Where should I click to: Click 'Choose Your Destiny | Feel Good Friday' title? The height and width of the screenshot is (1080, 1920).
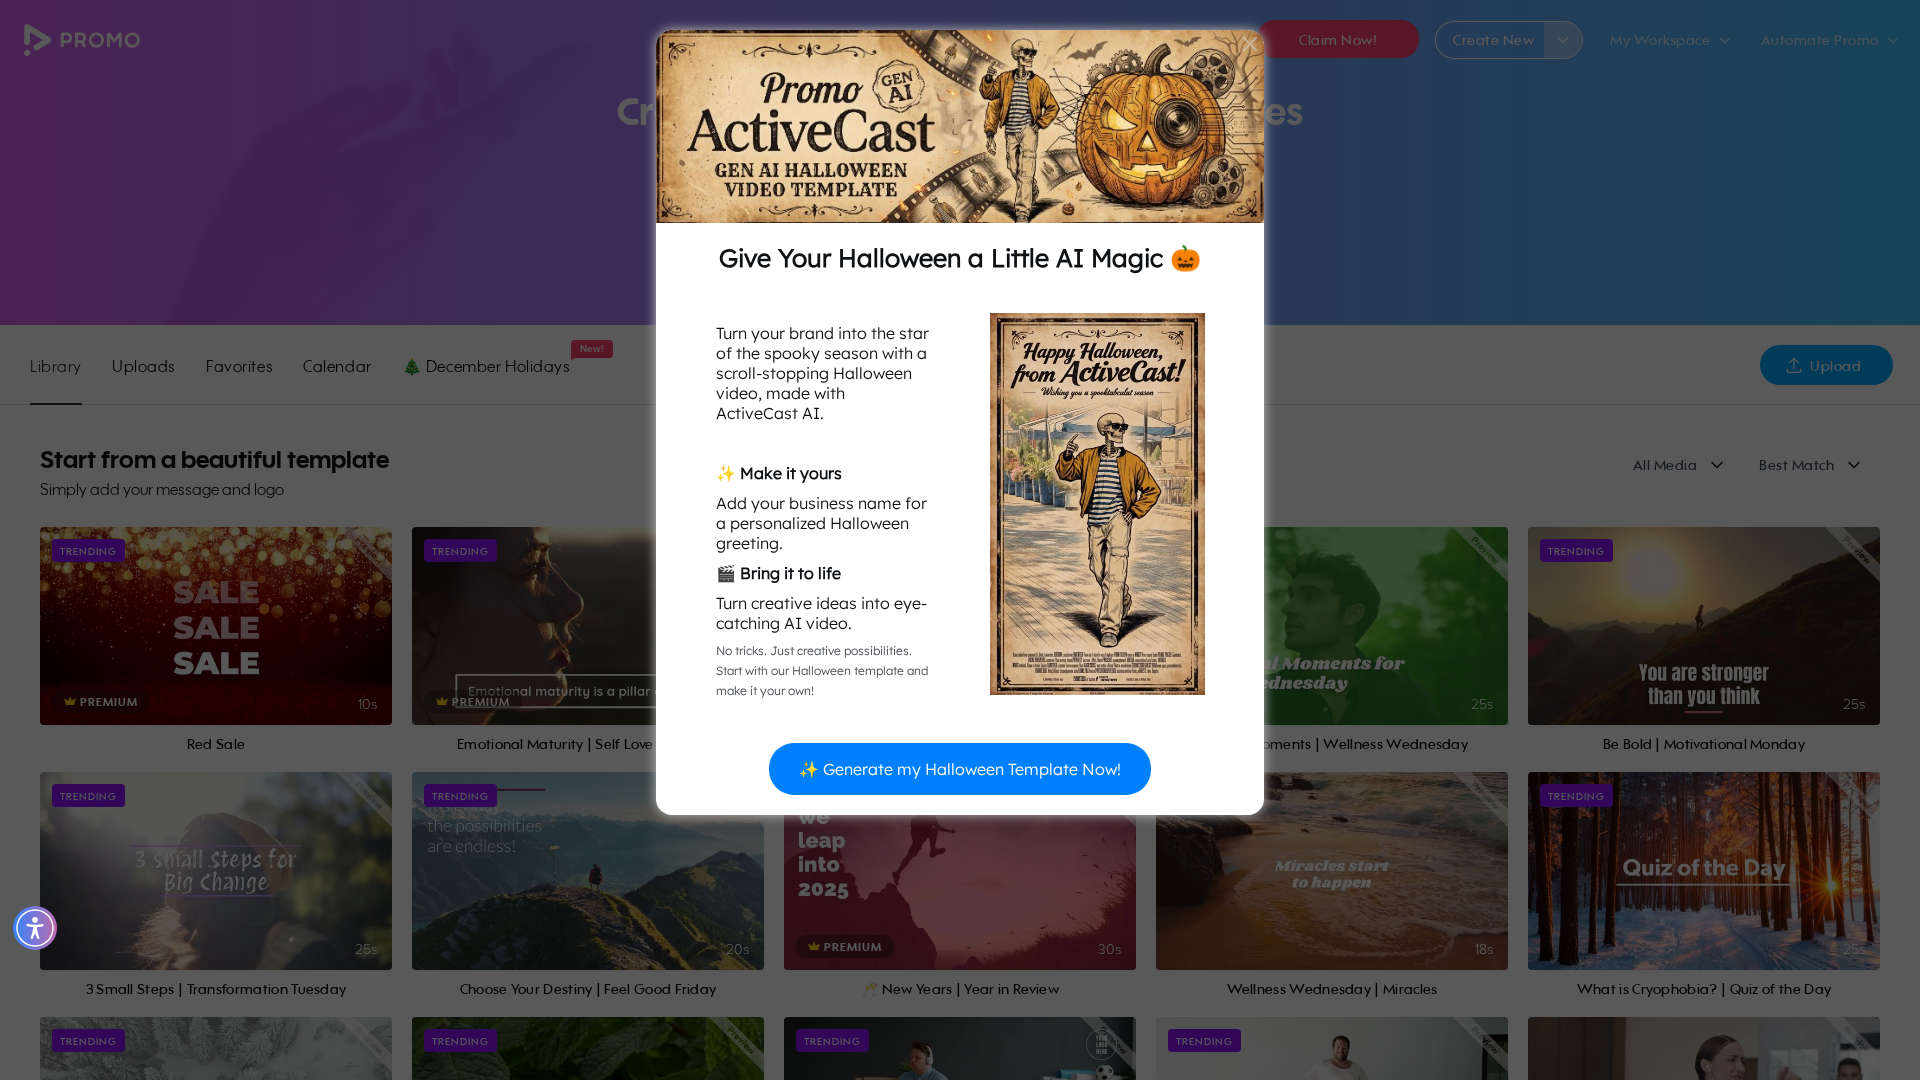(x=588, y=989)
